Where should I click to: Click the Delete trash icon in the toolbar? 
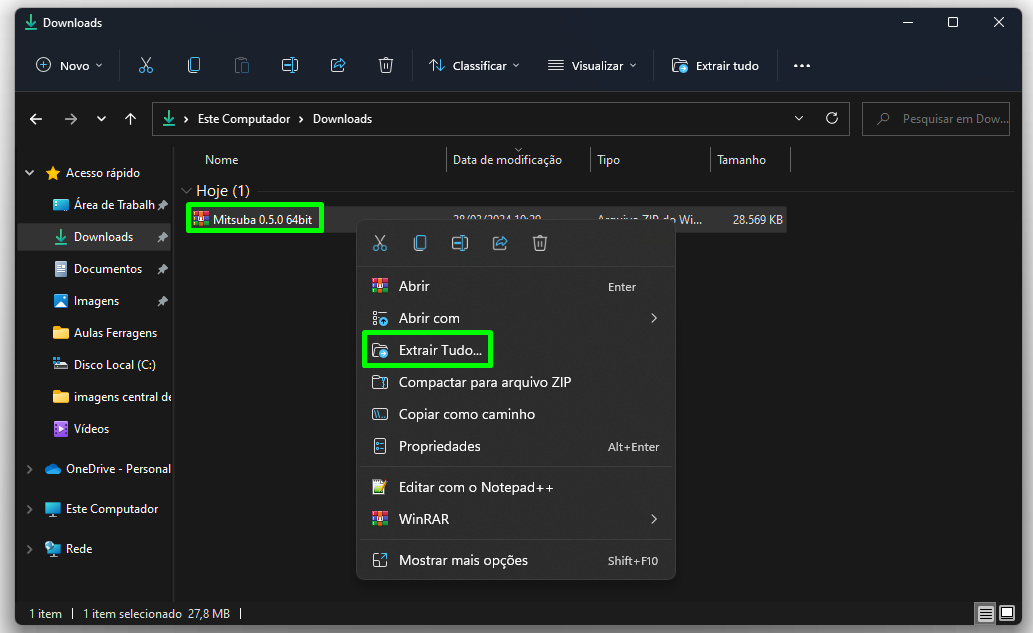pyautogui.click(x=386, y=65)
